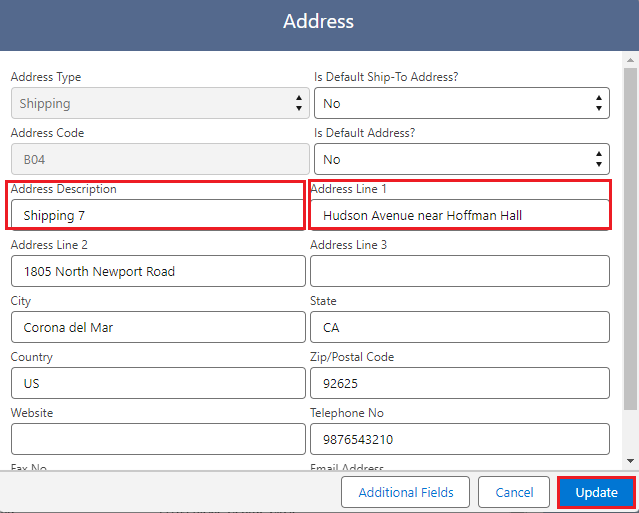
Task: Click the Cancel button
Action: coord(514,492)
